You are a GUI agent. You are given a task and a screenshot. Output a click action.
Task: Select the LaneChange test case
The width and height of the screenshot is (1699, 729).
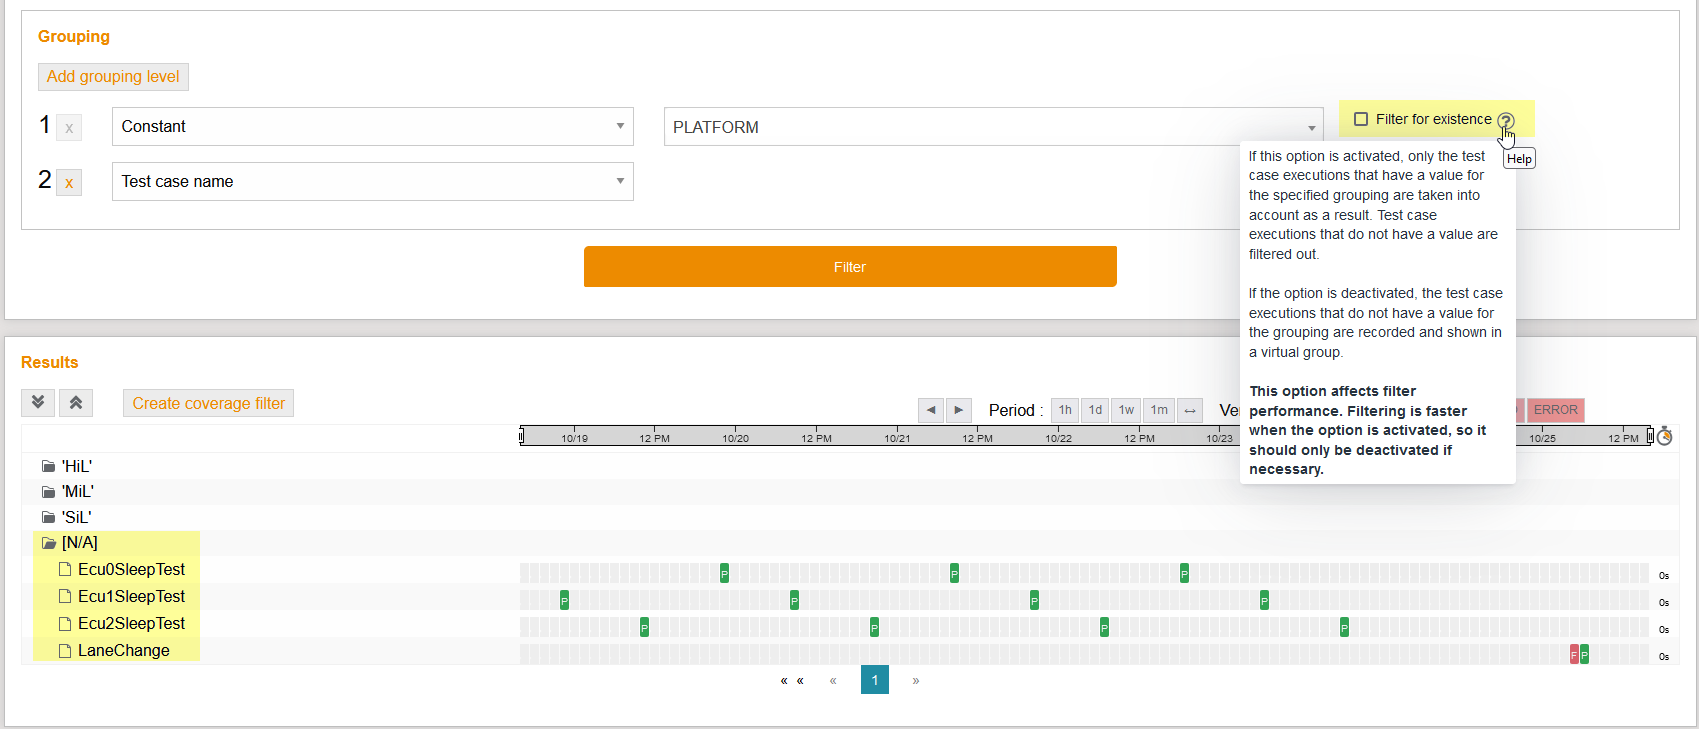click(x=123, y=651)
